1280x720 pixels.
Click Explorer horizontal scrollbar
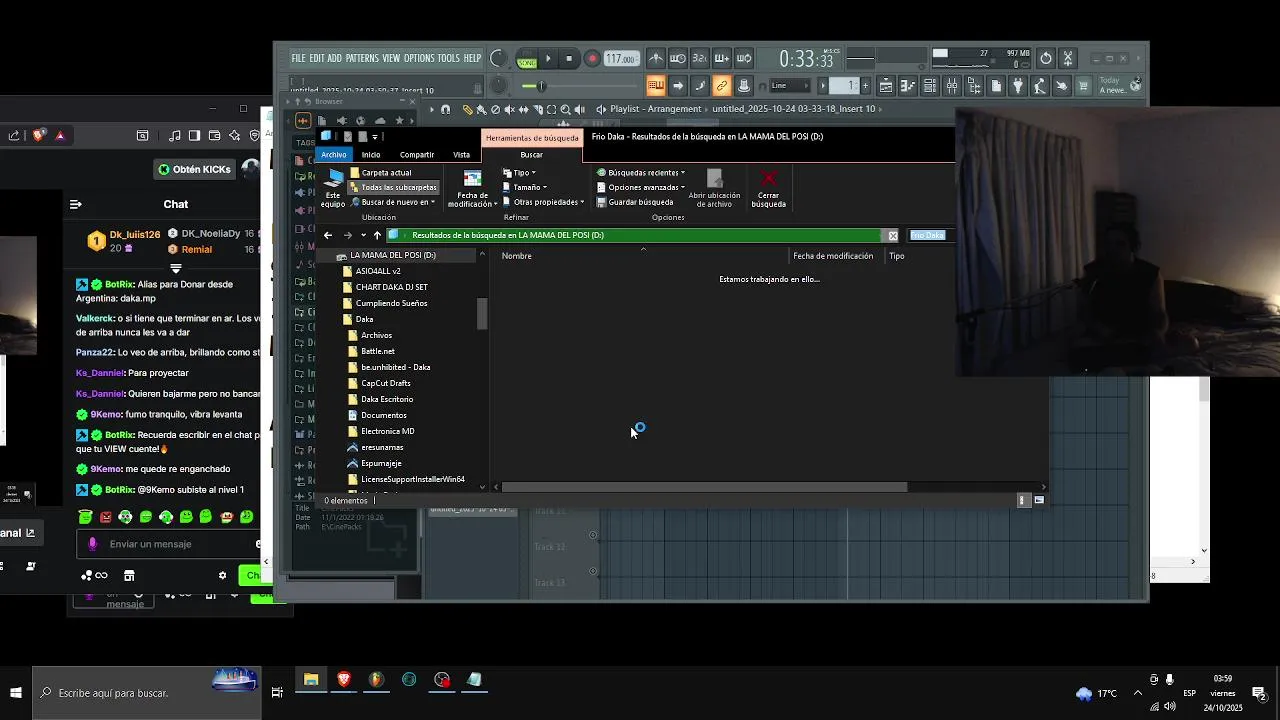pyautogui.click(x=704, y=487)
